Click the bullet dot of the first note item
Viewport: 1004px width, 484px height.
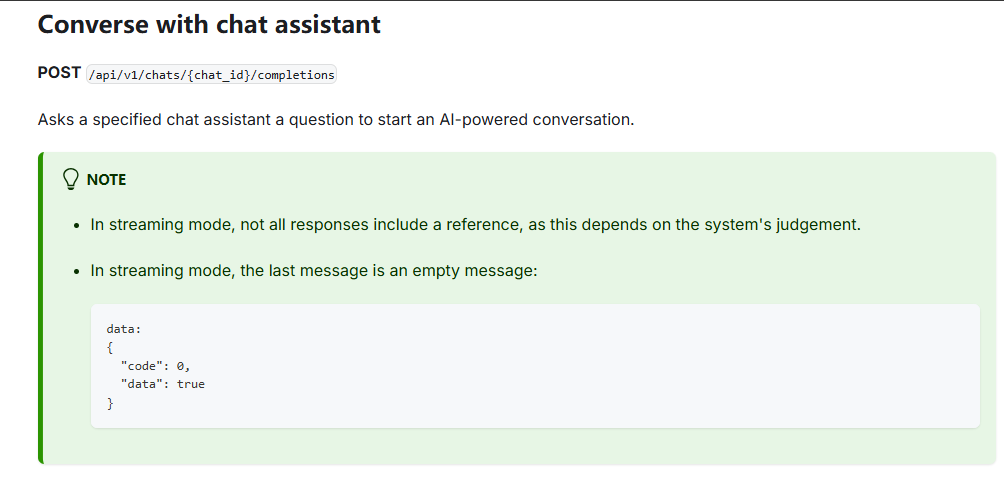(x=77, y=225)
